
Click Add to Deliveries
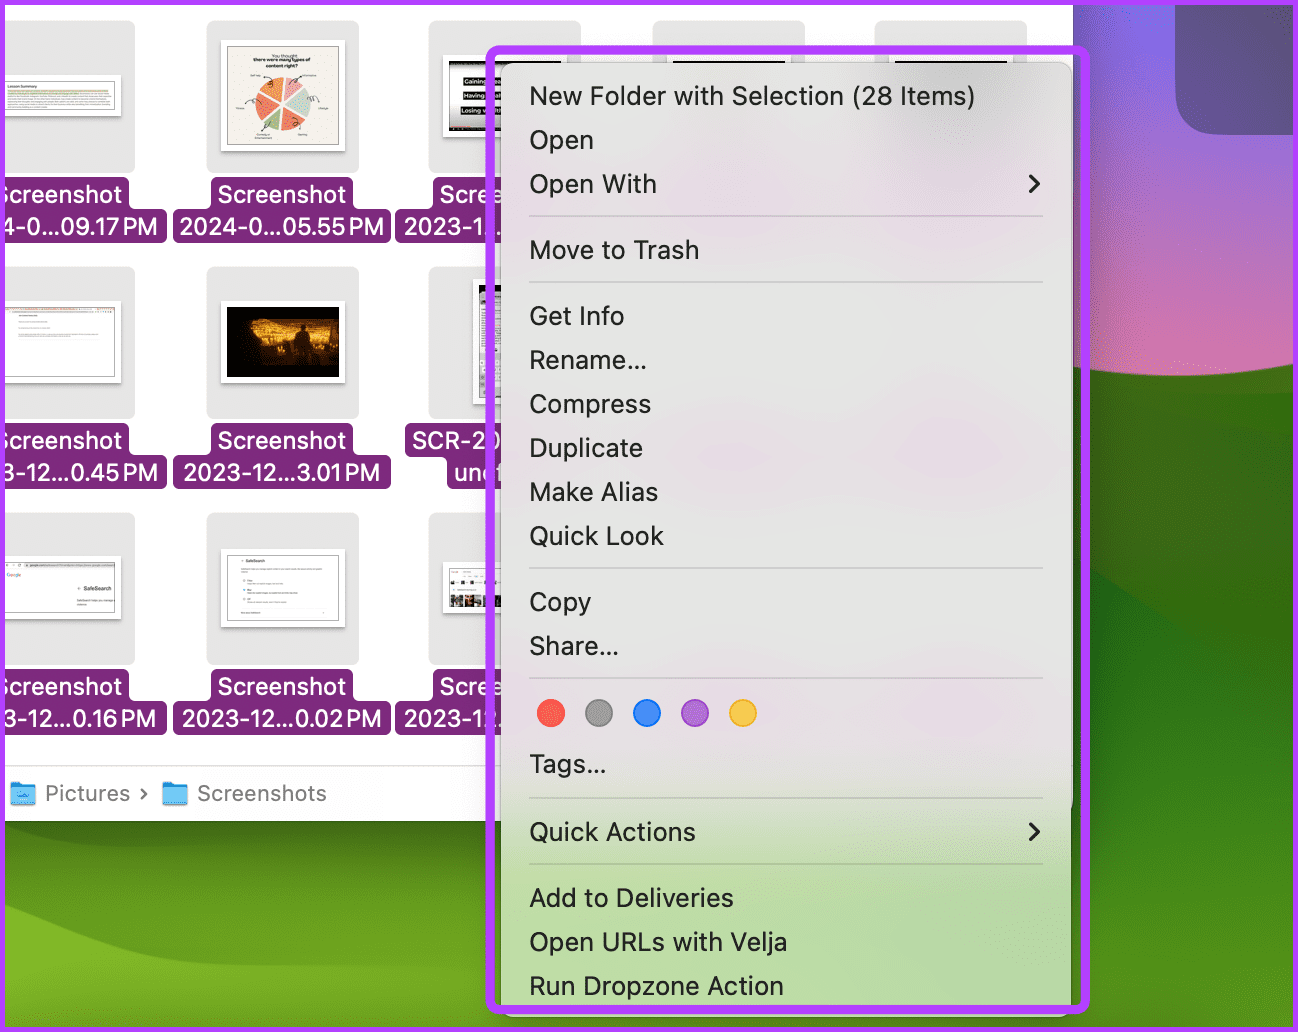pyautogui.click(x=632, y=898)
